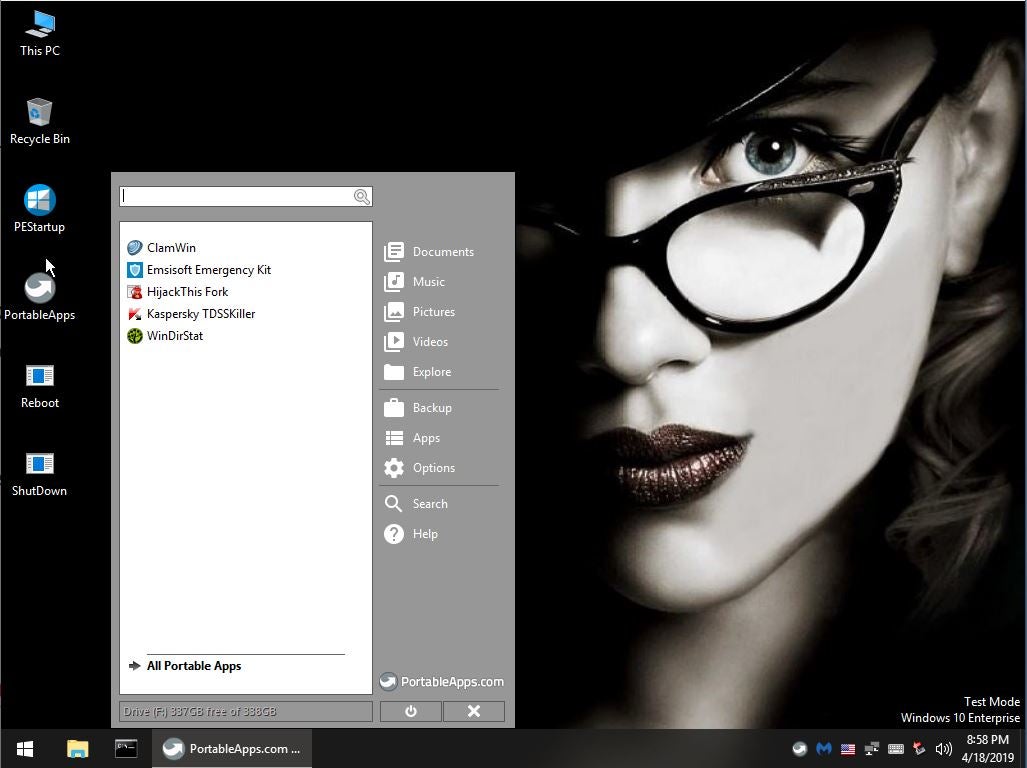This screenshot has width=1027, height=768.
Task: Open the Search function in PortableApps menu
Action: pos(428,503)
